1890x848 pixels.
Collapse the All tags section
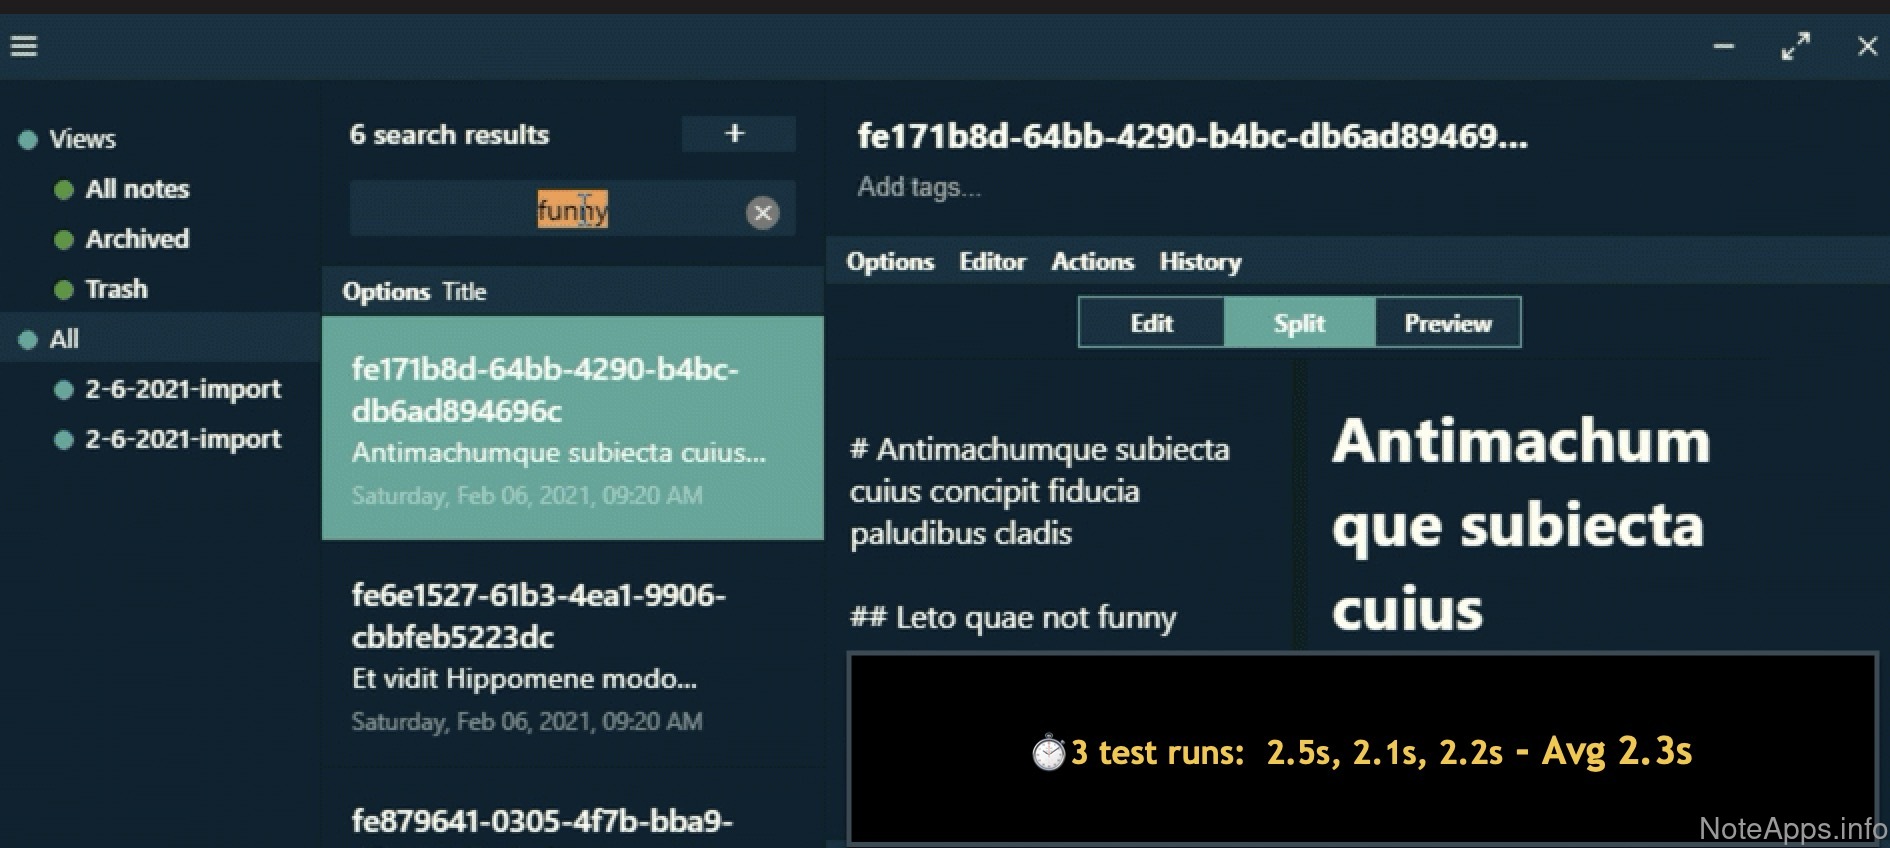click(28, 340)
